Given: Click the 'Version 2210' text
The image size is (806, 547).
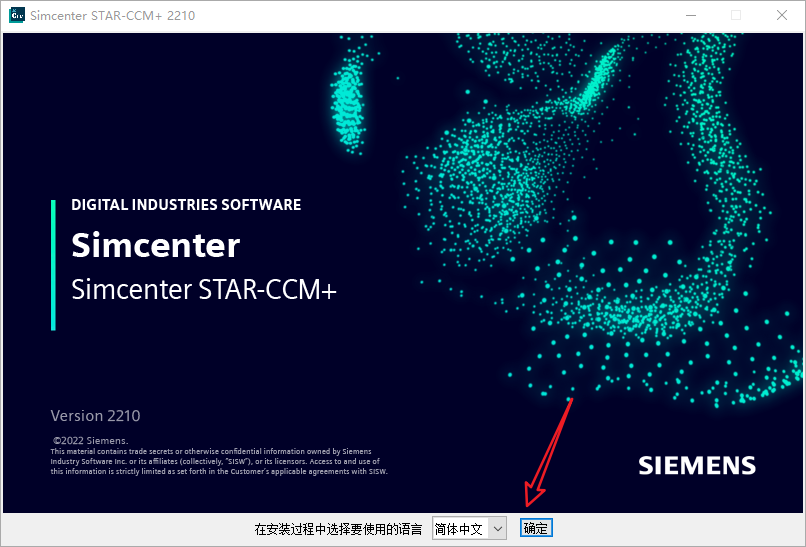Looking at the screenshot, I should pos(96,415).
